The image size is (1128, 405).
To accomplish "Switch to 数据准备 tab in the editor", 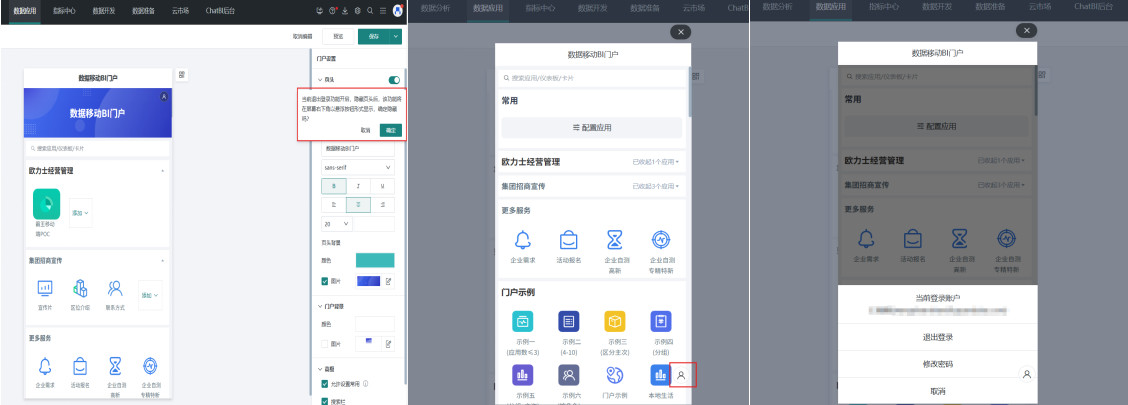I will 144,11.
